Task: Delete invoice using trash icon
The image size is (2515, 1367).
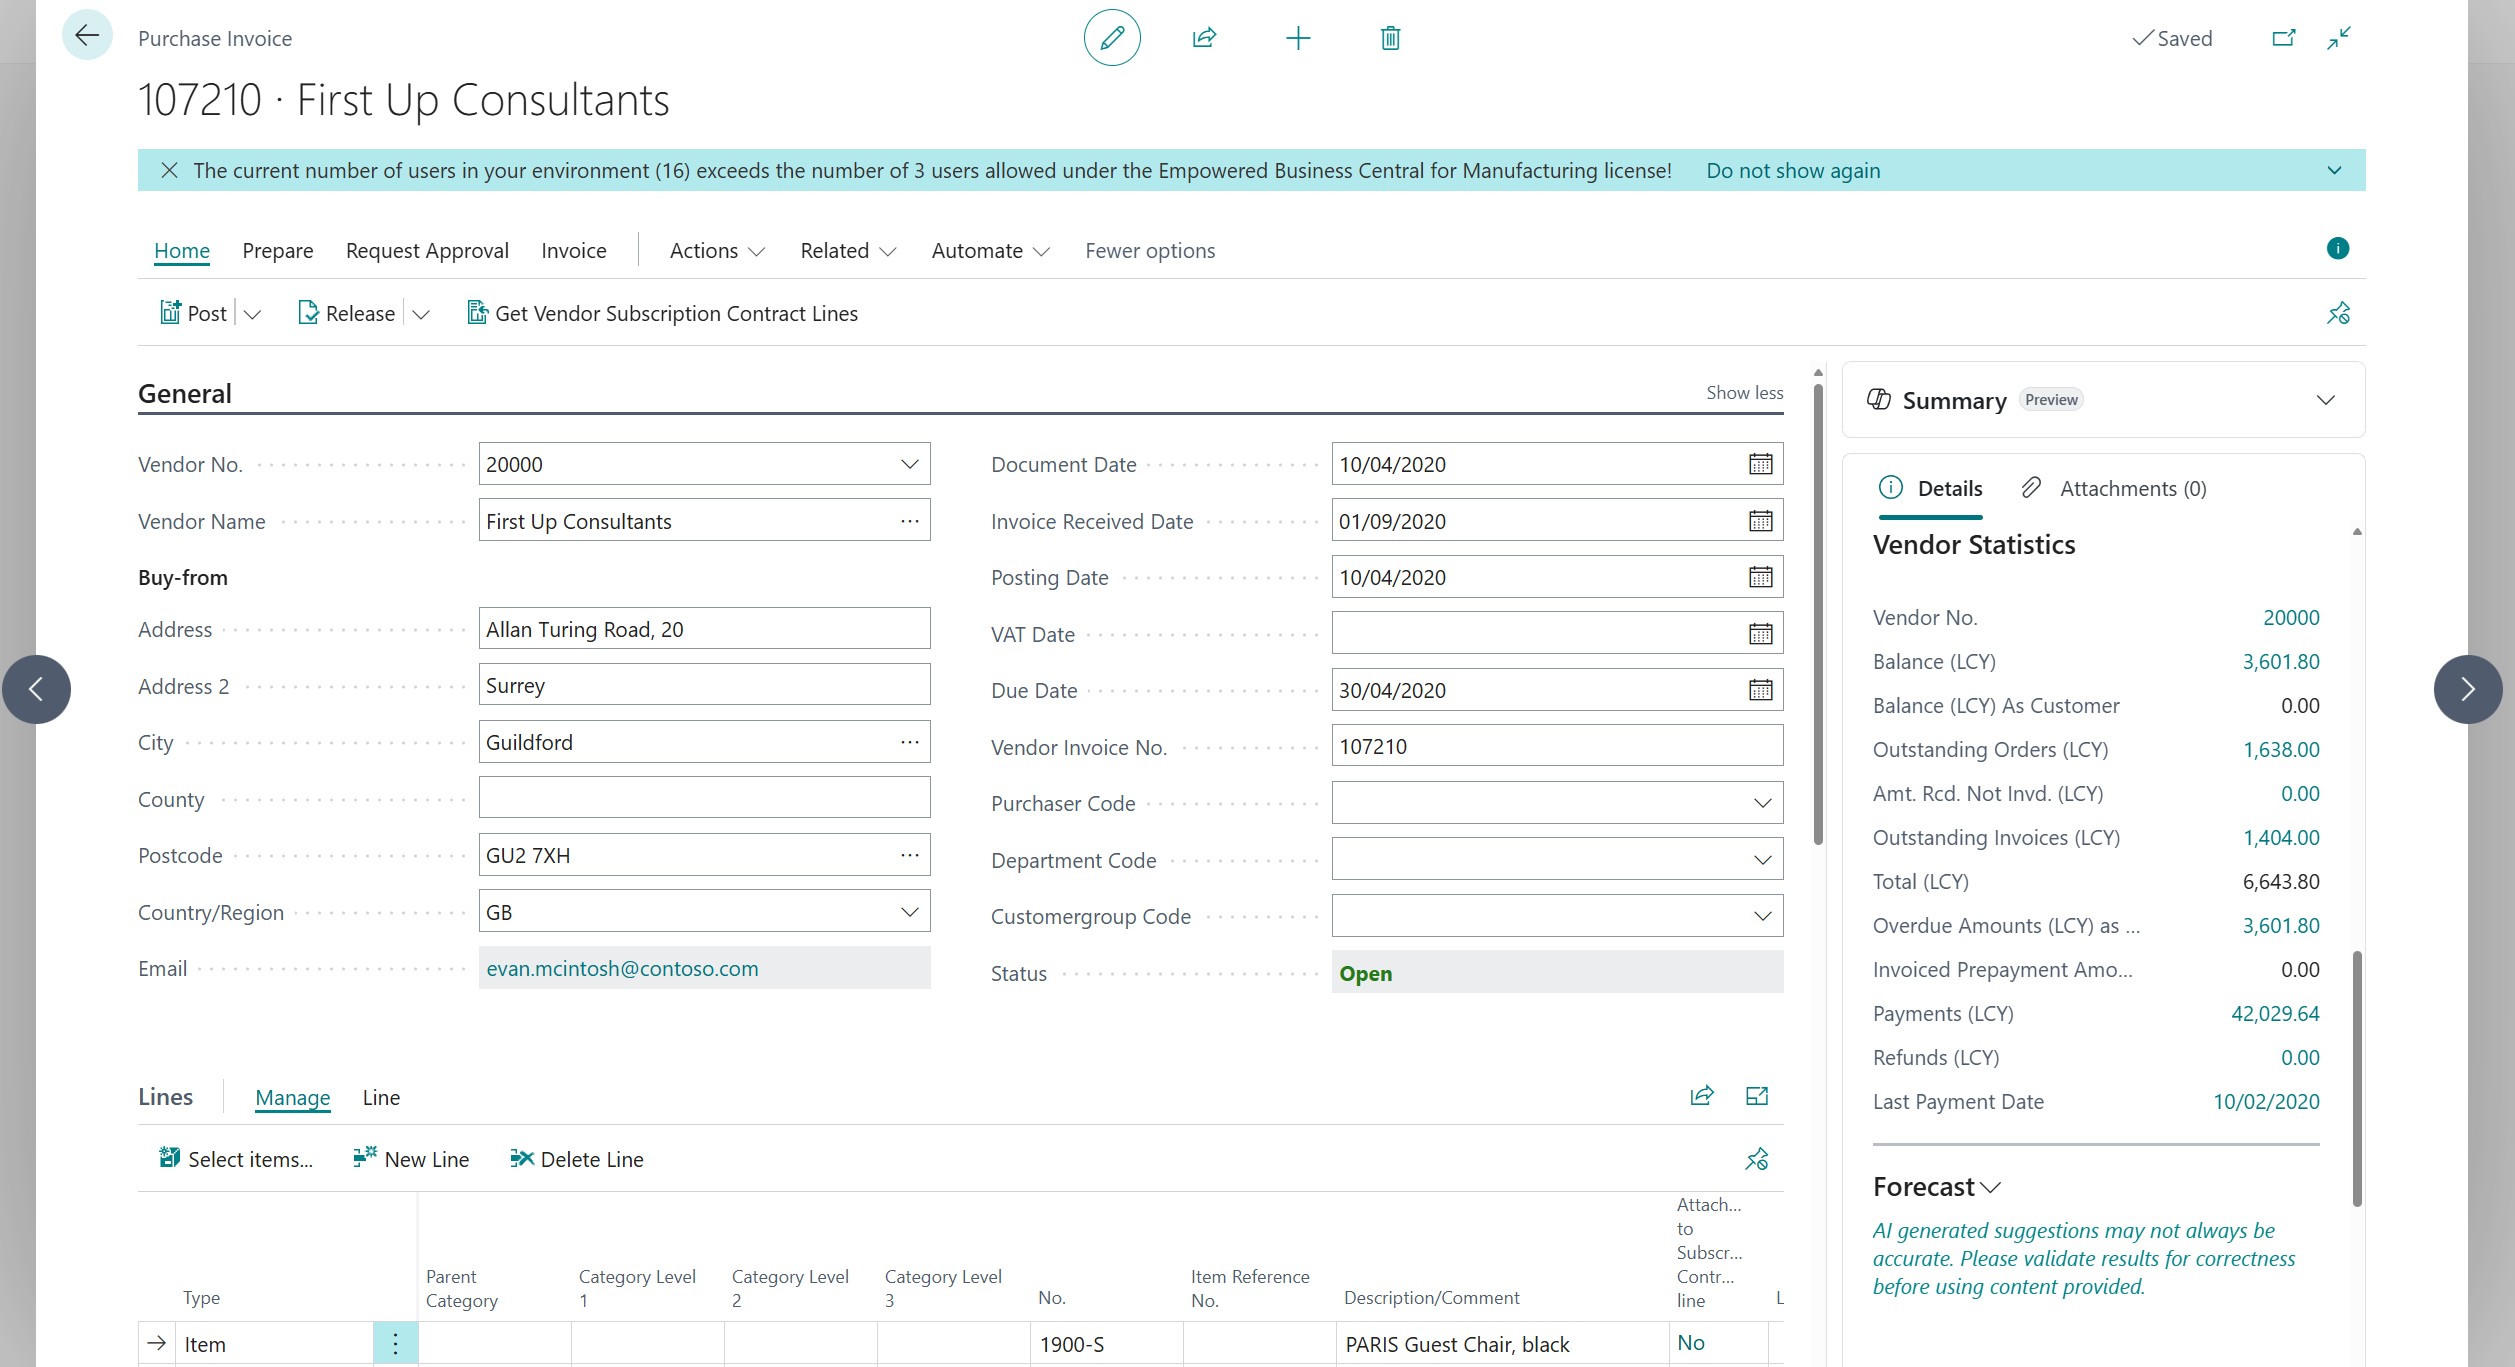Action: [1390, 38]
